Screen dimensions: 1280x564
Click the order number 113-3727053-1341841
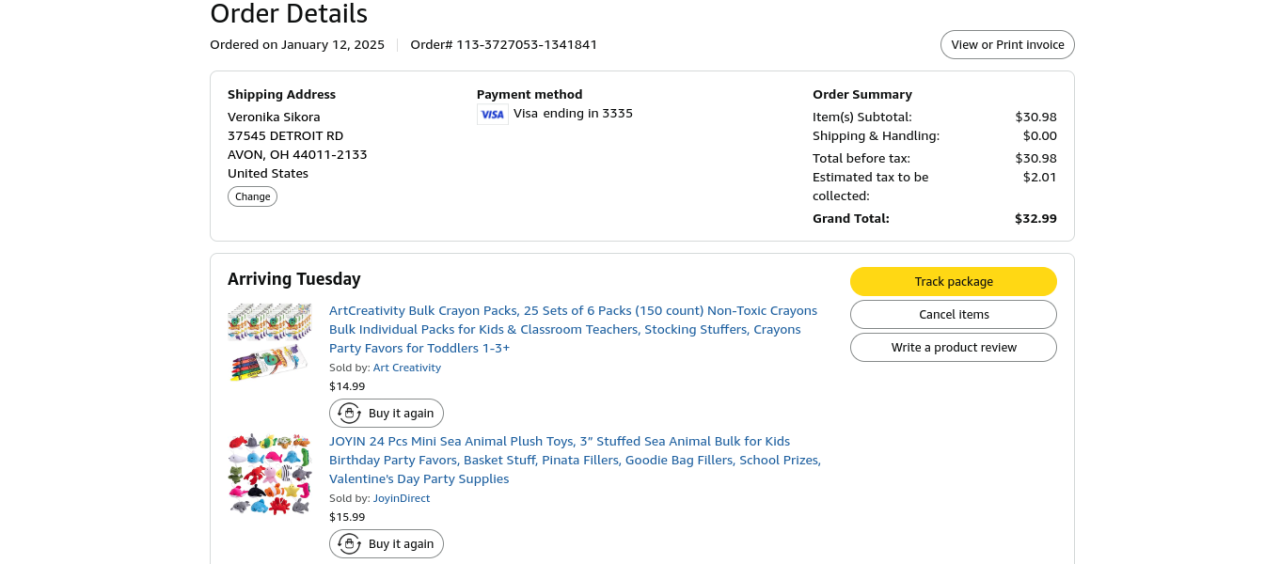pyautogui.click(x=526, y=45)
